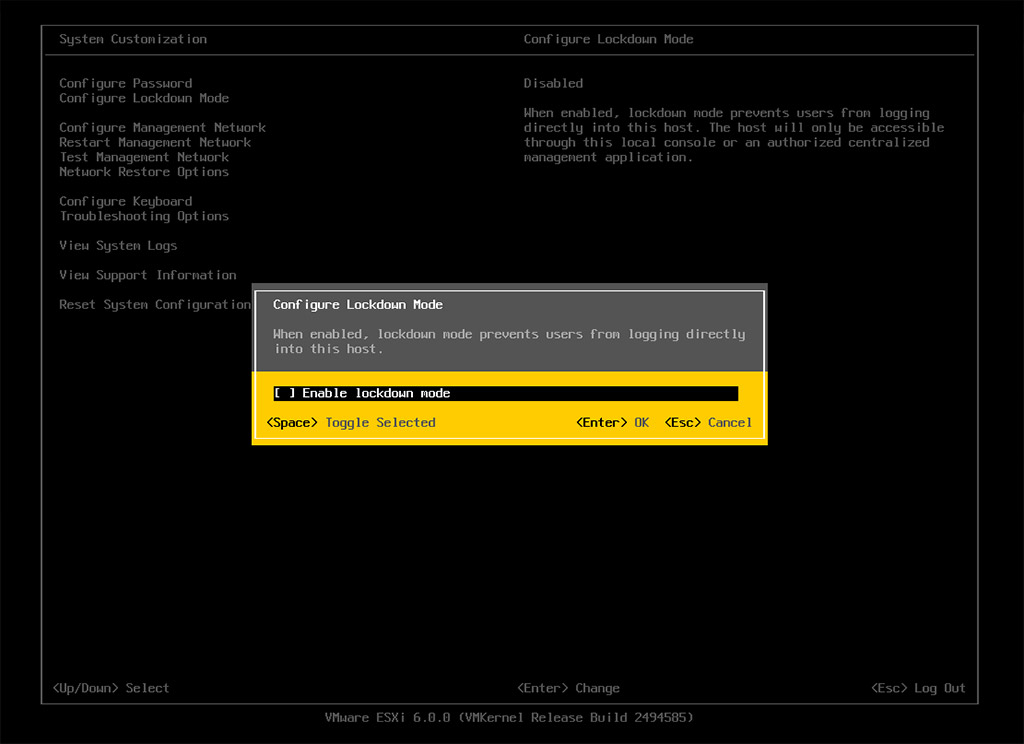The image size is (1024, 744).
Task: Open Configure Management Network option
Action: 162,128
